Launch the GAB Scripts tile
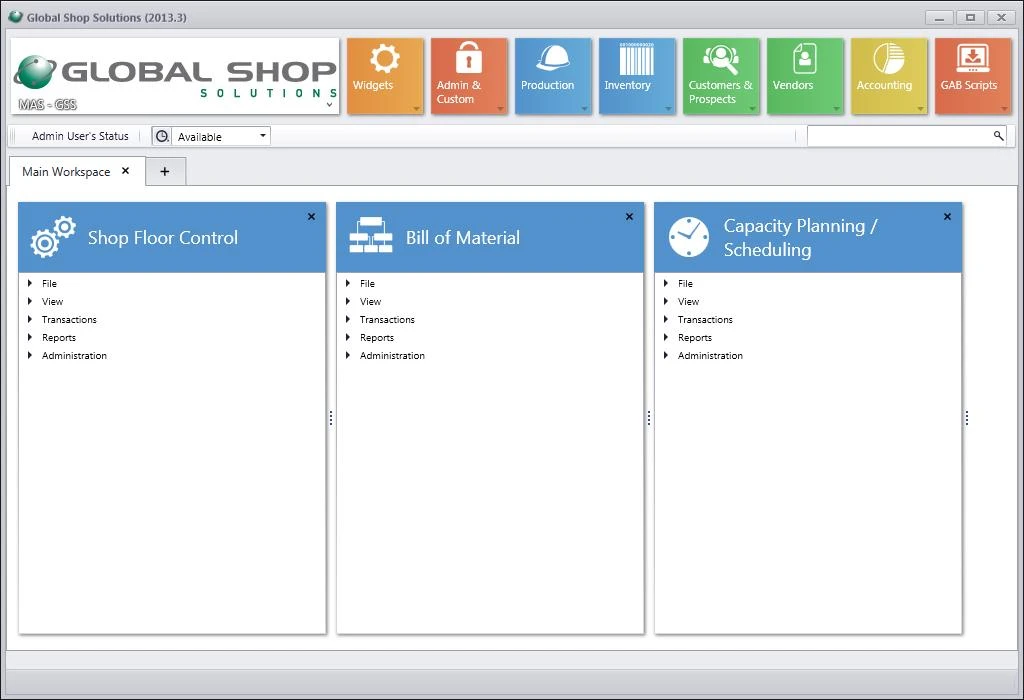The height and width of the screenshot is (700, 1024). (972, 75)
